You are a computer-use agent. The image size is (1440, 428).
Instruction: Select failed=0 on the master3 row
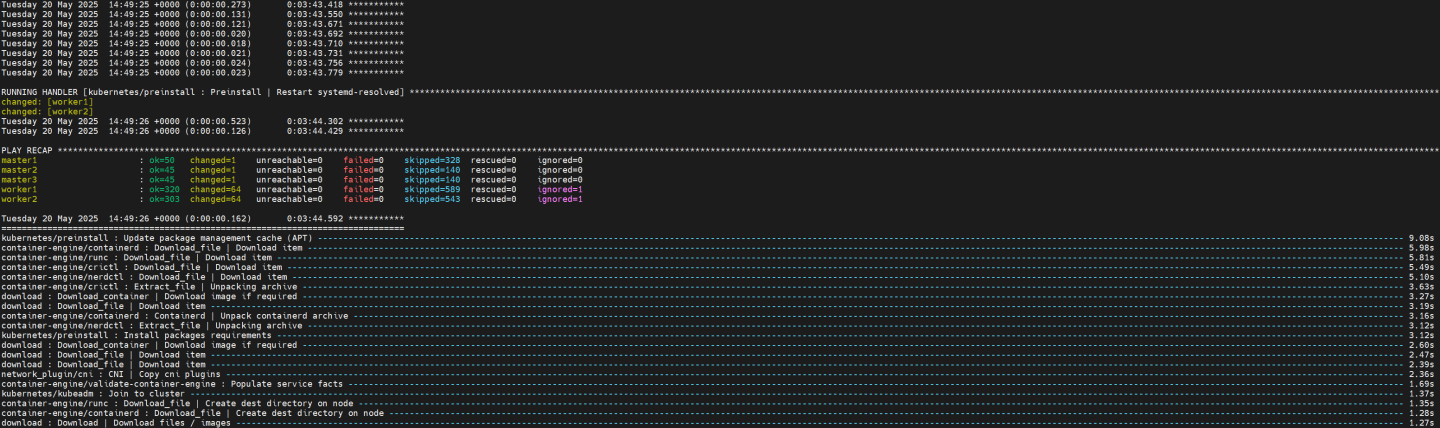click(363, 180)
